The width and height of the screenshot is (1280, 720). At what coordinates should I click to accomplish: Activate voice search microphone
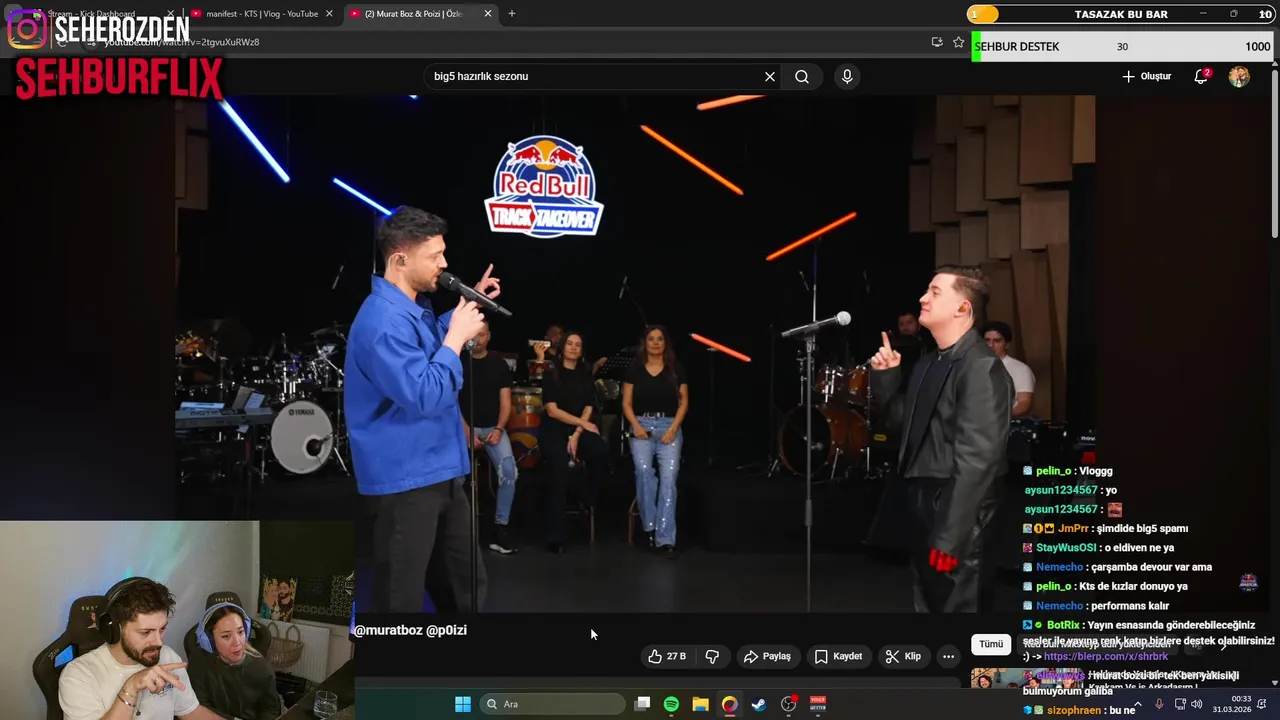[x=847, y=77]
